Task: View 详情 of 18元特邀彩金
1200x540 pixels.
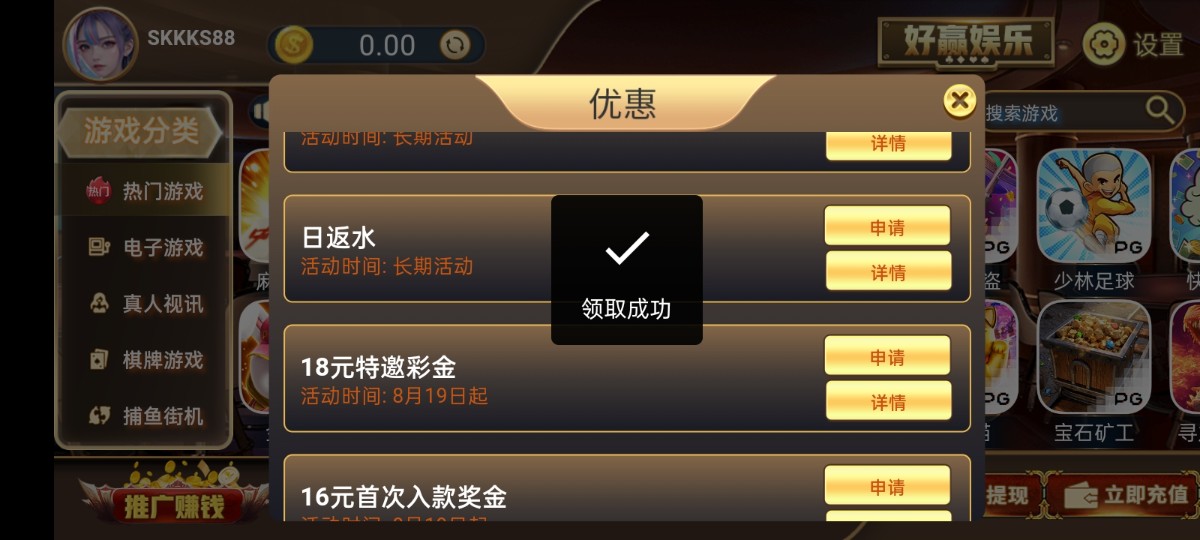Action: click(x=887, y=401)
